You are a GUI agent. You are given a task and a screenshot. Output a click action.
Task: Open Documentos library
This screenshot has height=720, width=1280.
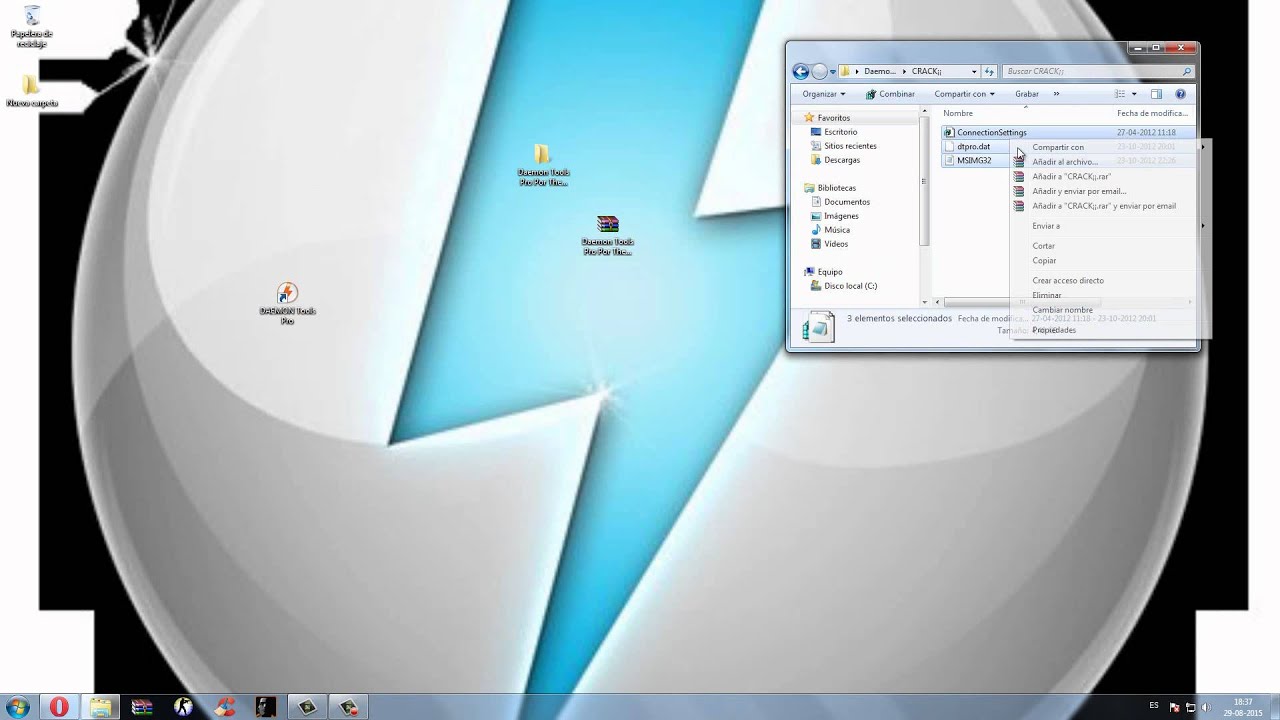846,202
